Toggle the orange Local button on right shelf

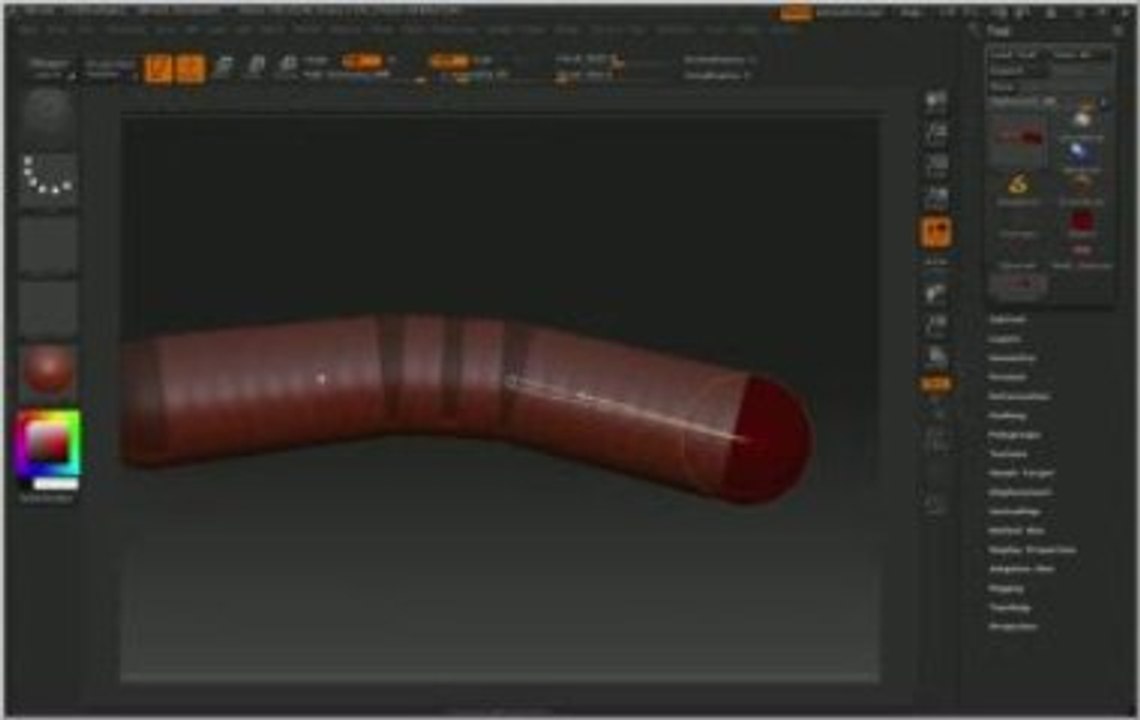pos(936,232)
